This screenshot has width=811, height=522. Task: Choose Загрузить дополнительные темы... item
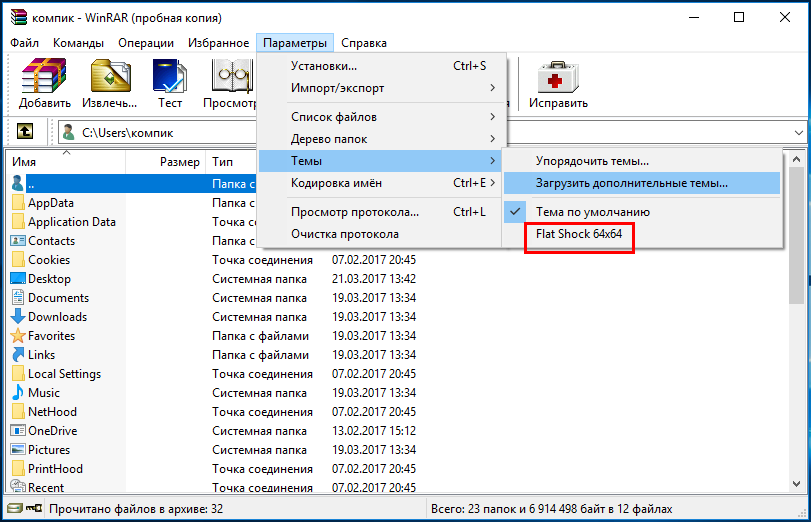click(x=642, y=183)
